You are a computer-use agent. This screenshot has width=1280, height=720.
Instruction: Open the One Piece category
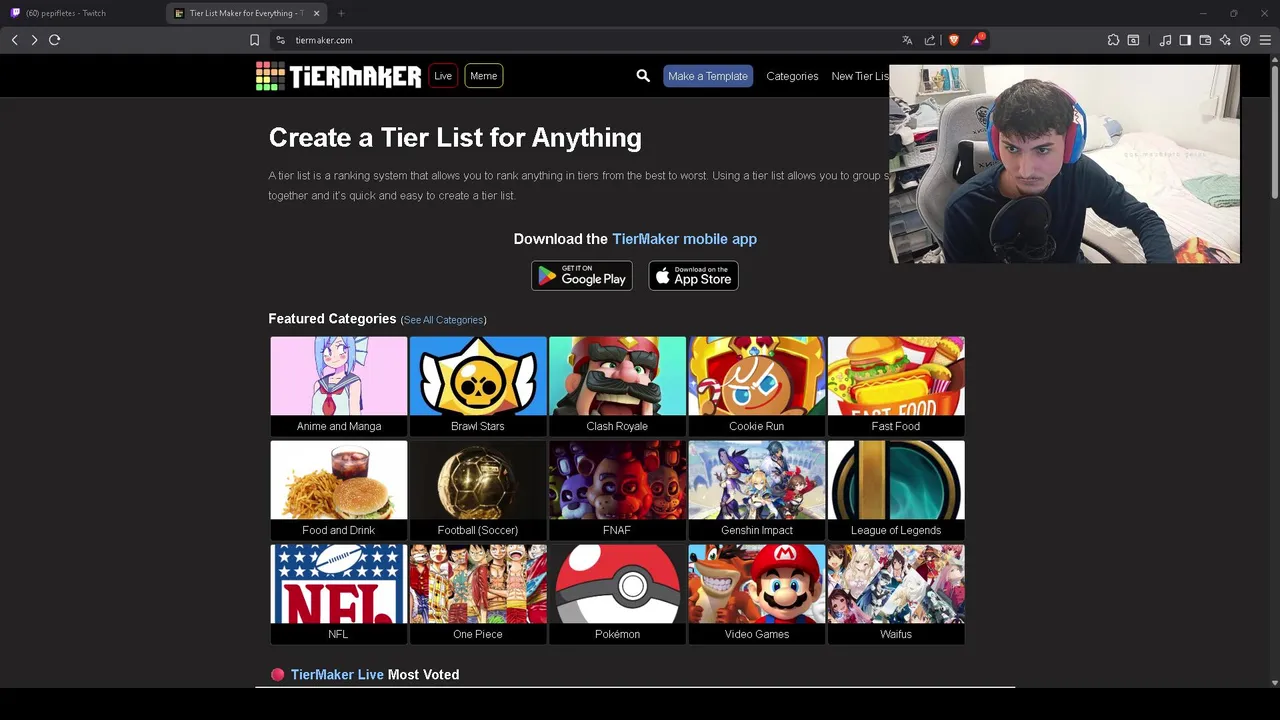click(x=478, y=594)
